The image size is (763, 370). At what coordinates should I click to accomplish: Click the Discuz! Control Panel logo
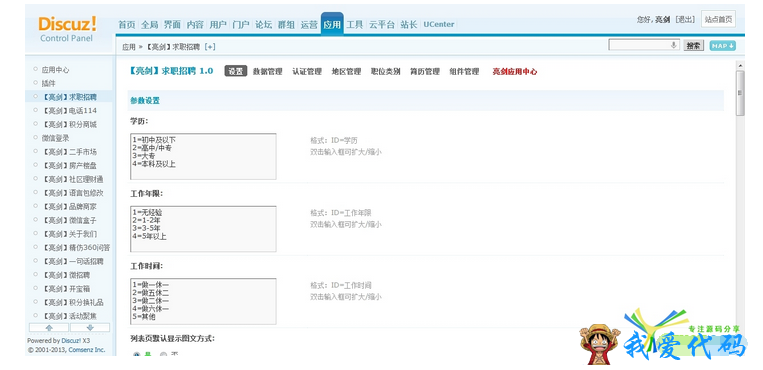click(67, 29)
